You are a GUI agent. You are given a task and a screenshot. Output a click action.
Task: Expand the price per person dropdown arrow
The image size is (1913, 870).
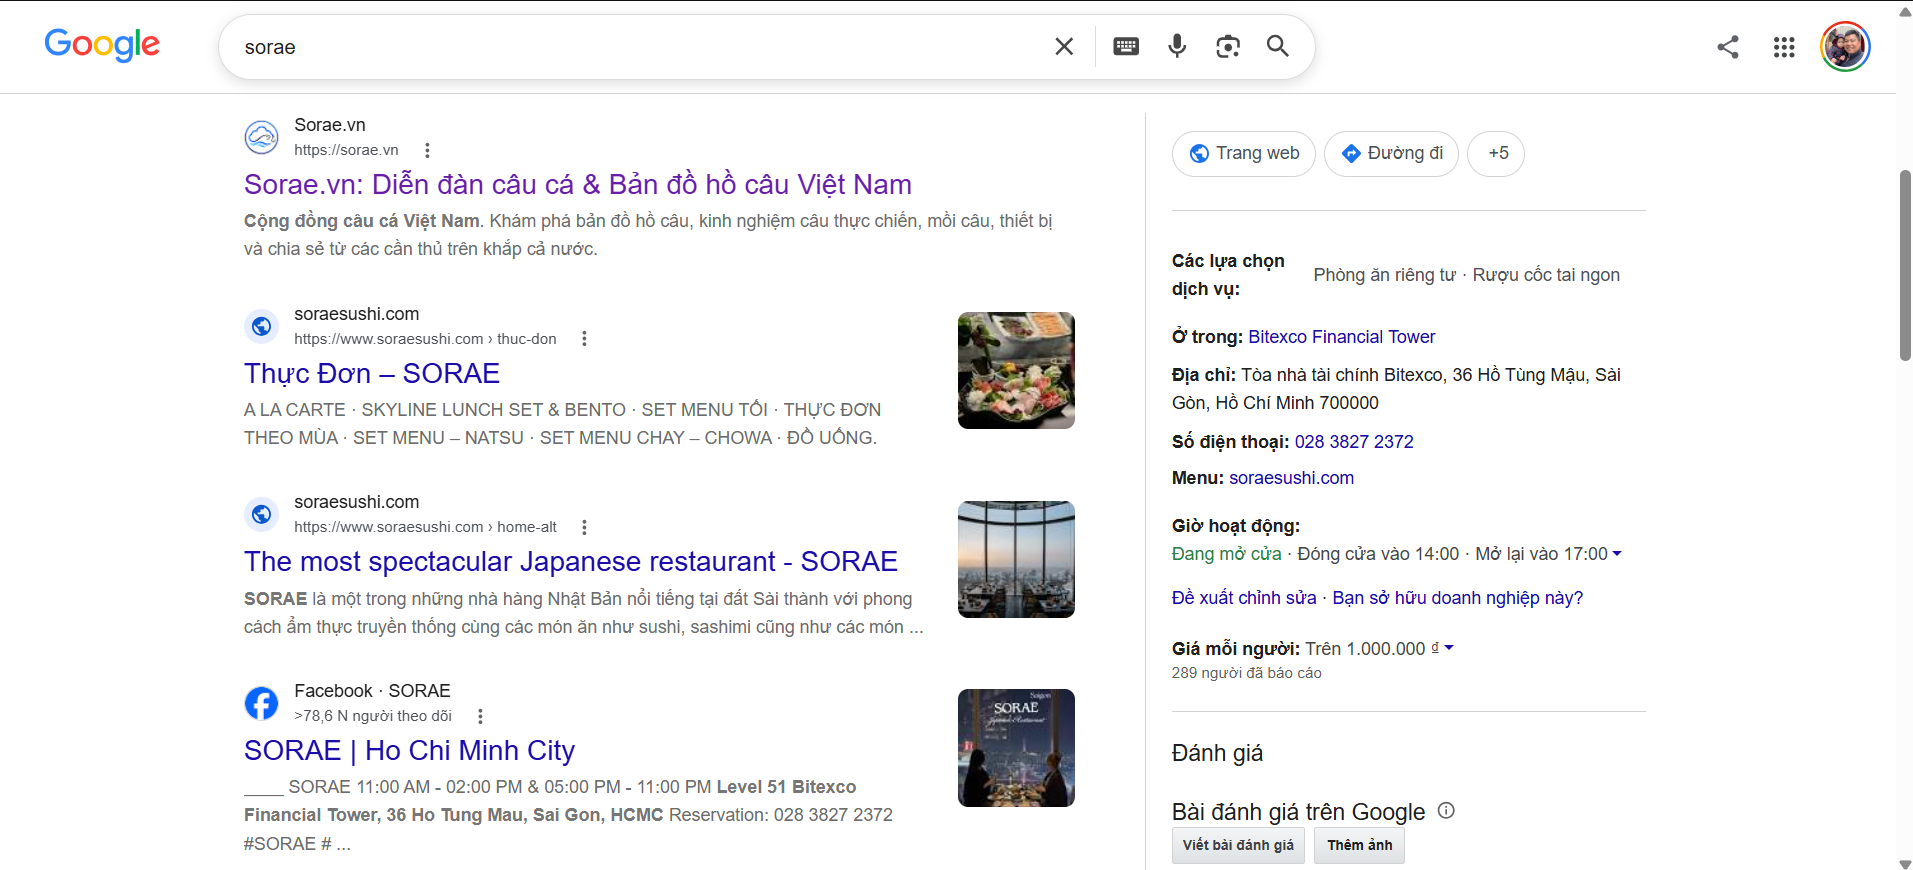pyautogui.click(x=1449, y=648)
